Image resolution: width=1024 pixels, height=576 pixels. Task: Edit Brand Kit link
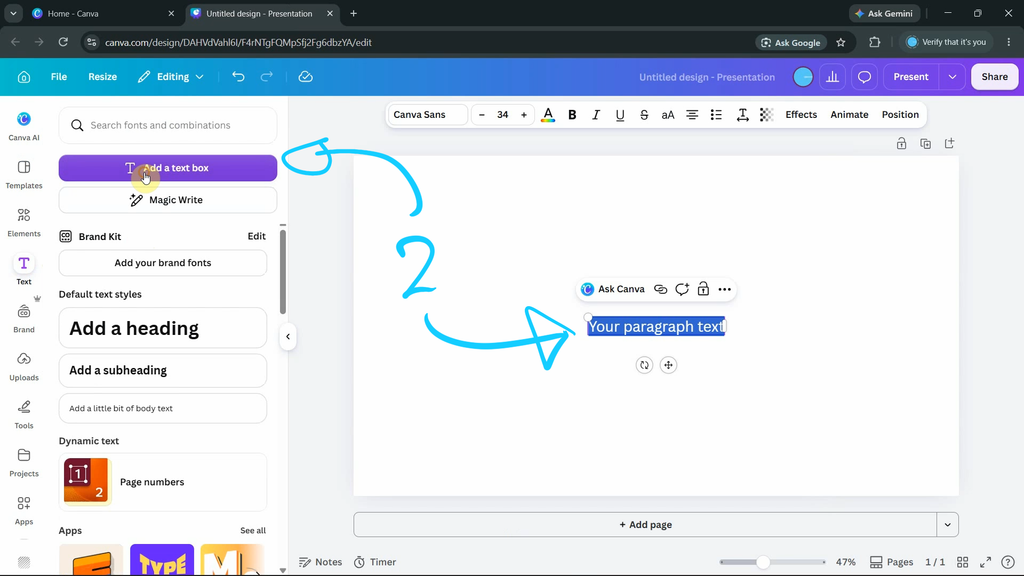(x=257, y=236)
